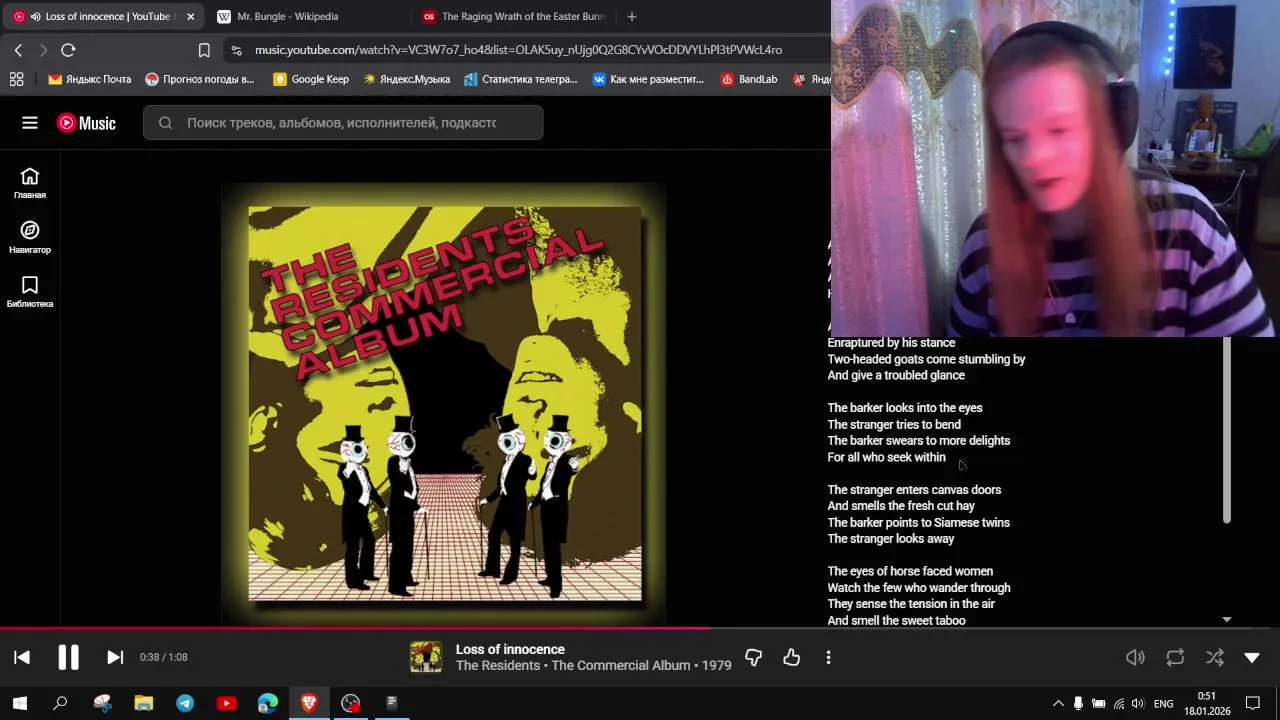This screenshot has width=1280, height=720.
Task: Open the Навигатор explore section
Action: pos(30,238)
